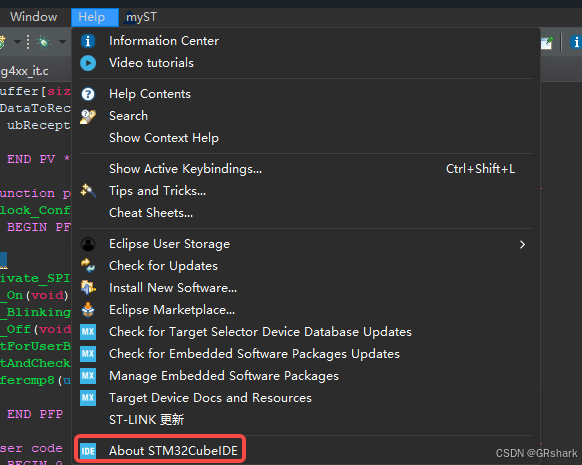Image resolution: width=582 pixels, height=465 pixels.
Task: Choose Check for Embedded Software Packages Updates text
Action: click(254, 354)
